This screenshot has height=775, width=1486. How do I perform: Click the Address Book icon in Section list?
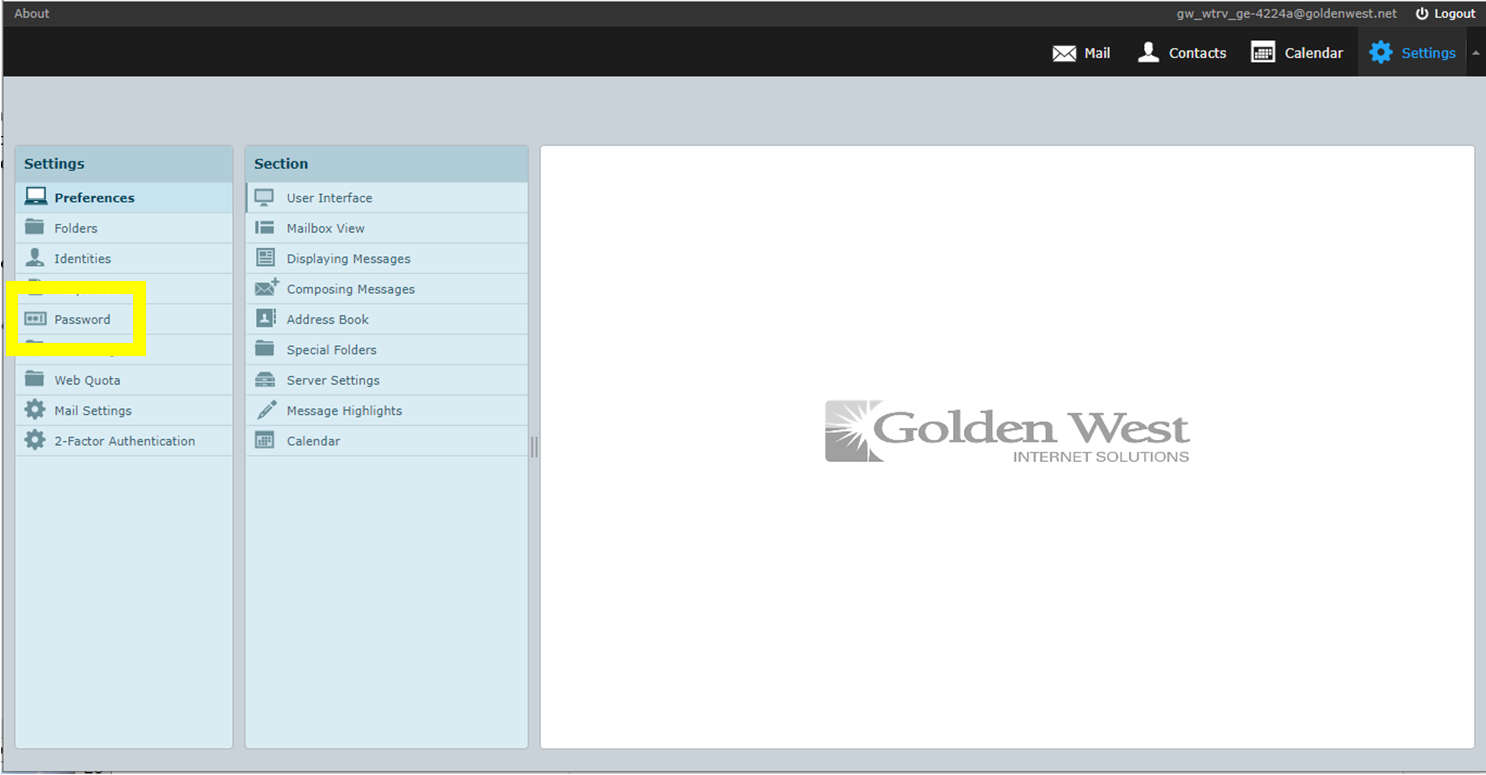click(x=264, y=319)
